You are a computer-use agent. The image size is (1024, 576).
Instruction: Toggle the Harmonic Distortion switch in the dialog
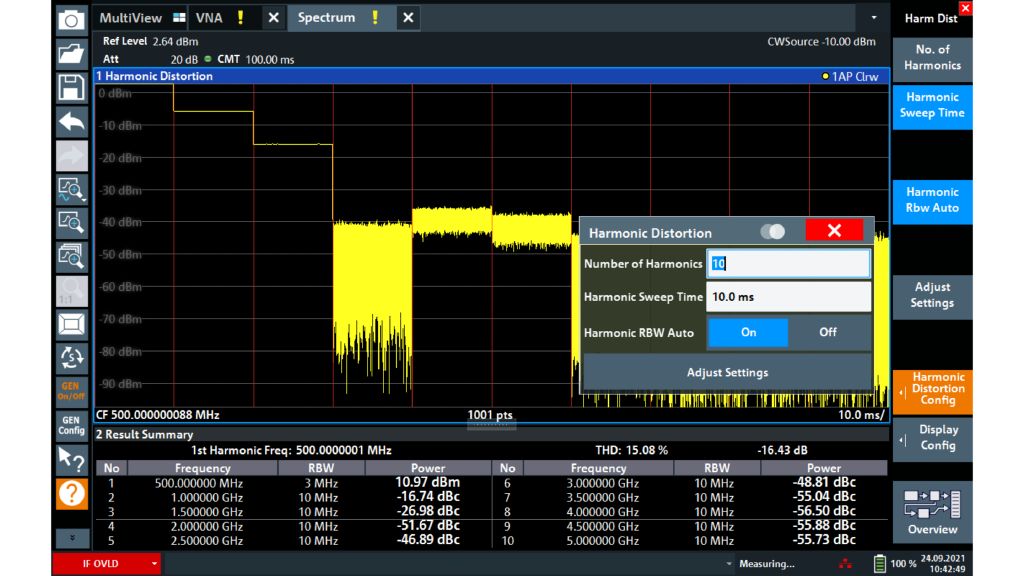[x=771, y=231]
